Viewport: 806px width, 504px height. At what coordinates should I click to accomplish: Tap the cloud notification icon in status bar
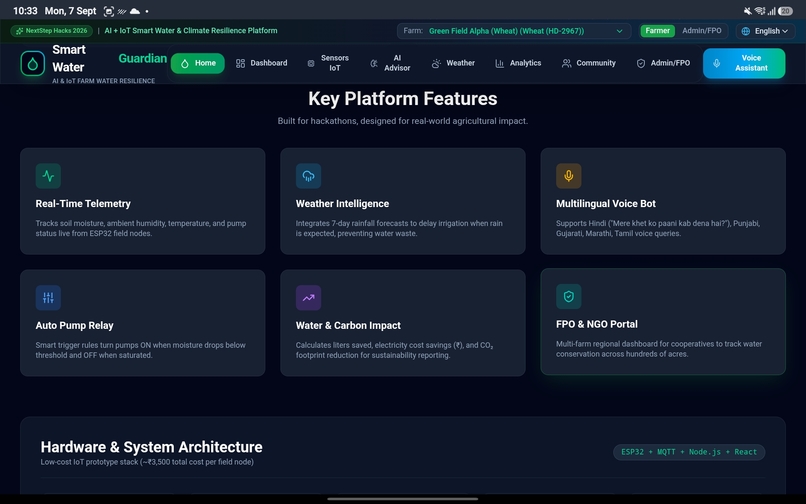coord(135,11)
